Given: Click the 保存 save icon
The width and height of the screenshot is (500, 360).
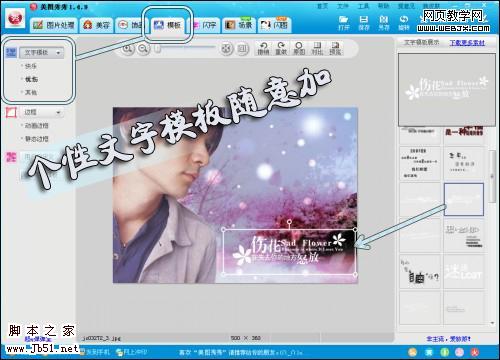Looking at the screenshot, I should coord(364,23).
